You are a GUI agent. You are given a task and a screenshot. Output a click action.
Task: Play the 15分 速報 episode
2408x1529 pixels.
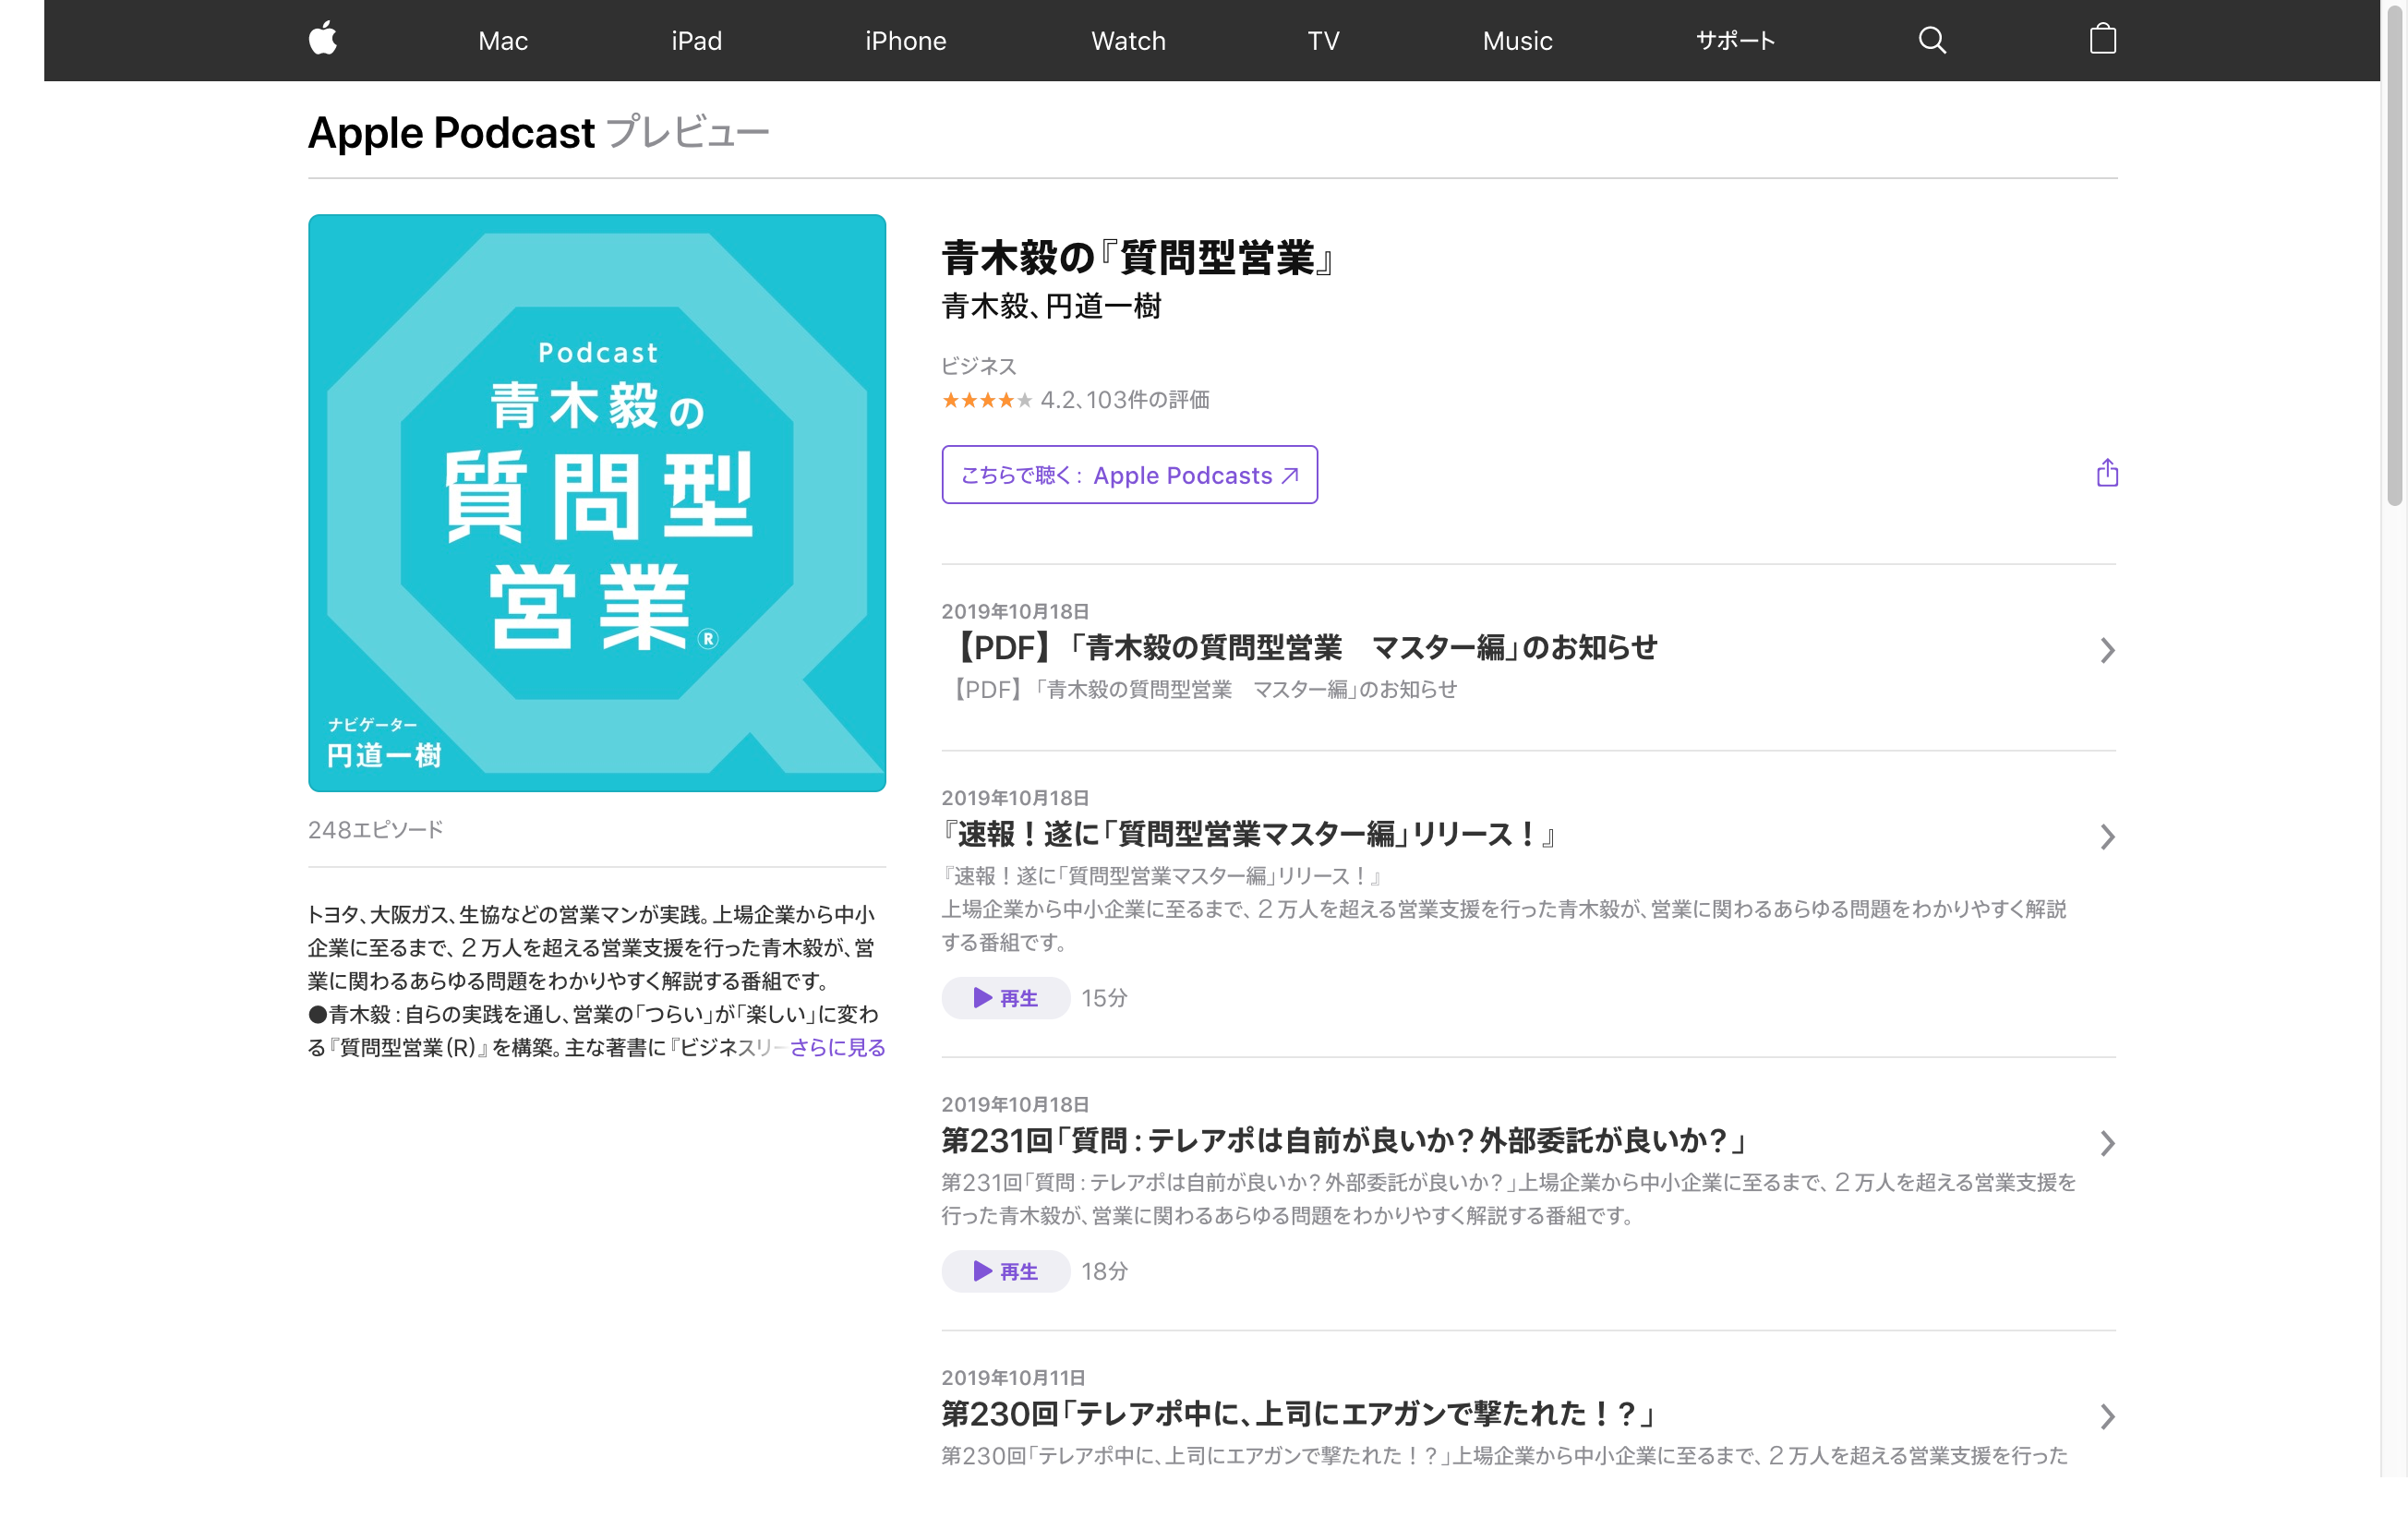(1005, 998)
